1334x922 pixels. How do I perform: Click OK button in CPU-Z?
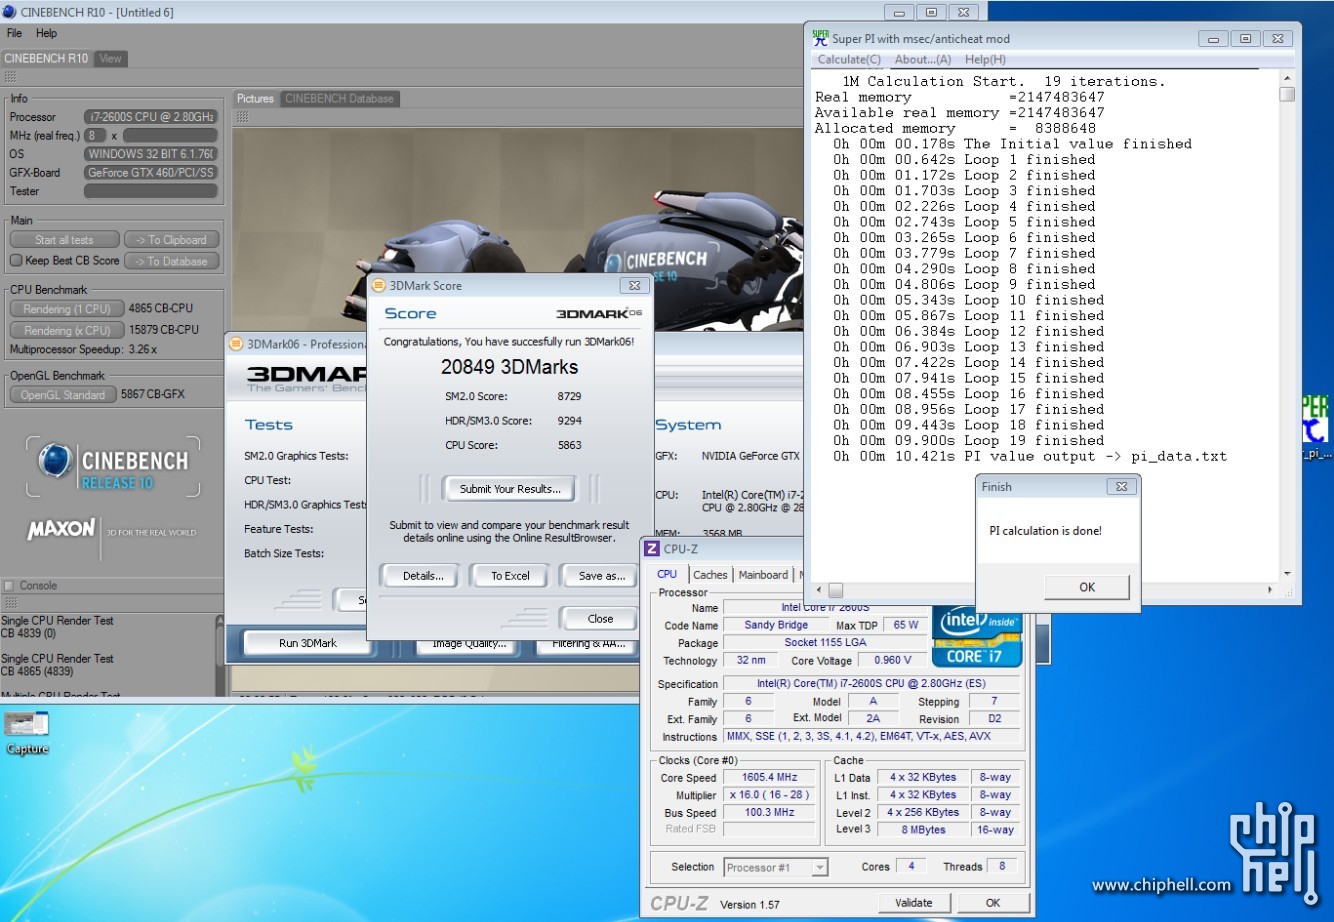[x=992, y=902]
